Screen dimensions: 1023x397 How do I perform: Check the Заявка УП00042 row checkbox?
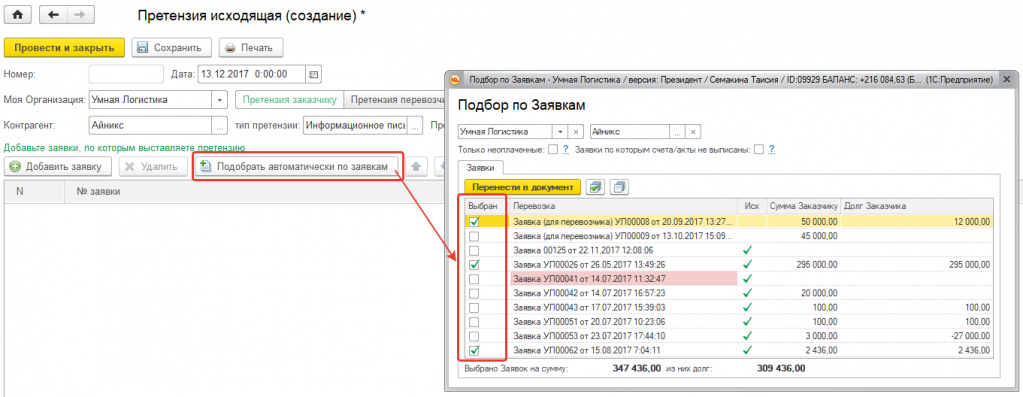coord(474,293)
